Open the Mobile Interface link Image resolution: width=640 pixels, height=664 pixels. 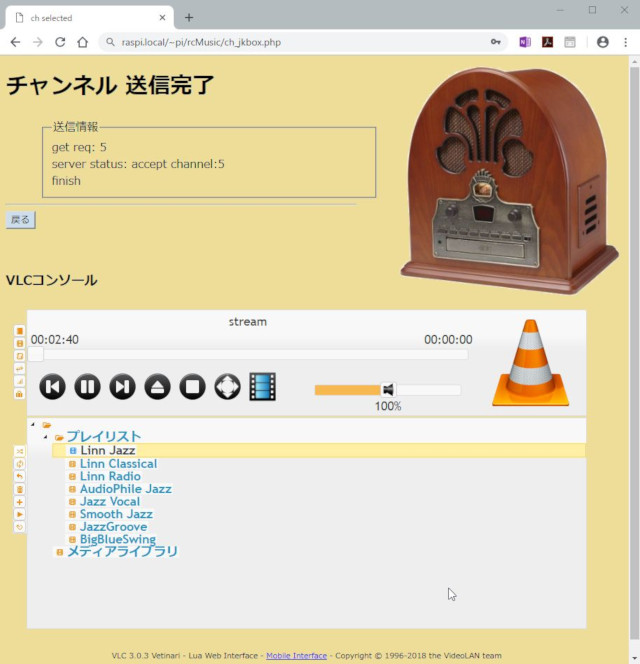point(296,656)
